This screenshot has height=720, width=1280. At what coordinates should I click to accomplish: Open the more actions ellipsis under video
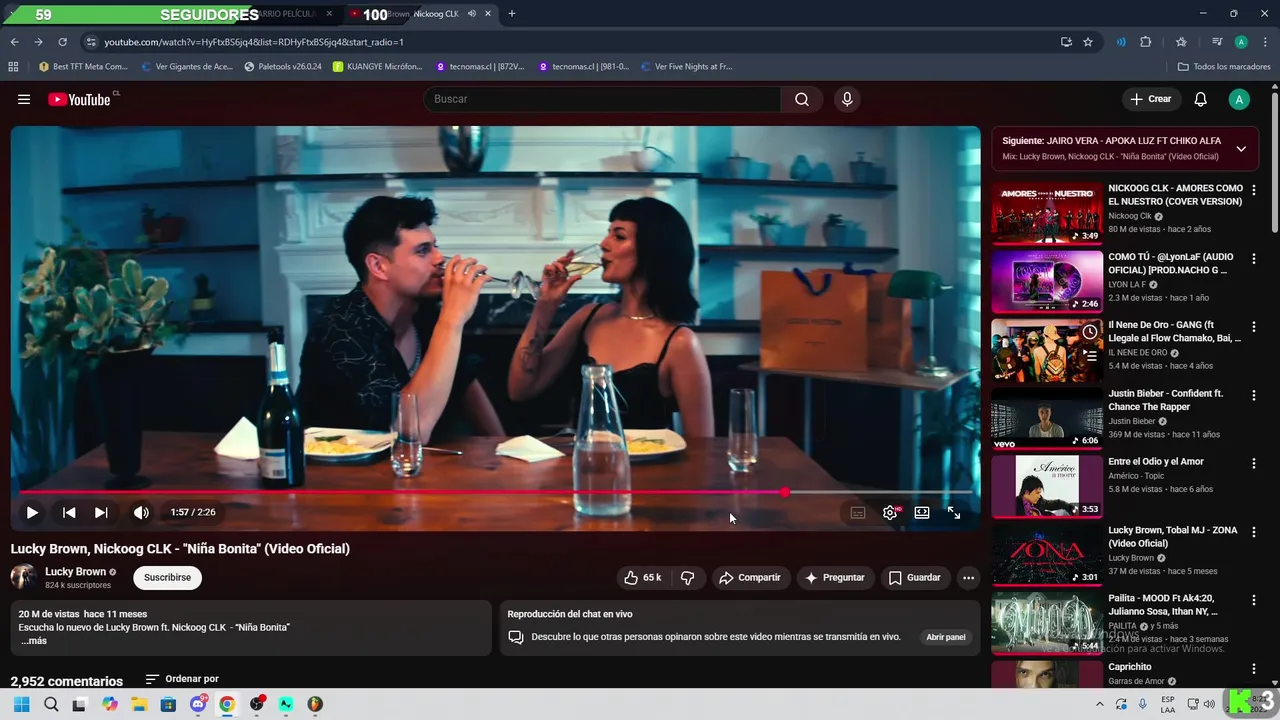[x=968, y=577]
